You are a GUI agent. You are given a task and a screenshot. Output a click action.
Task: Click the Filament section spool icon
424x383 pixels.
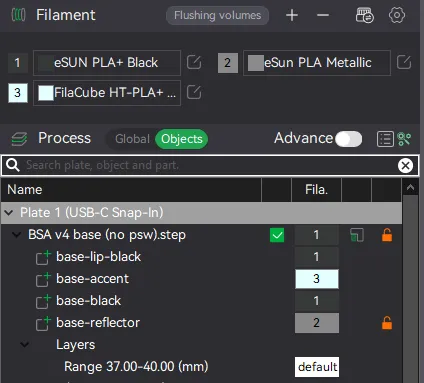[x=18, y=15]
